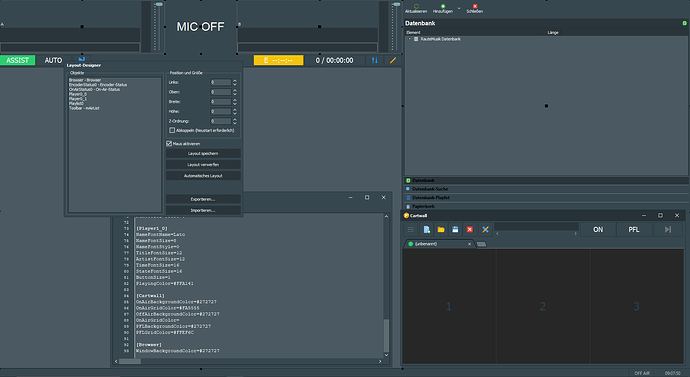The height and width of the screenshot is (377, 690).
Task: Click the Aktualisieren refresh icon
Action: click(x=416, y=6)
